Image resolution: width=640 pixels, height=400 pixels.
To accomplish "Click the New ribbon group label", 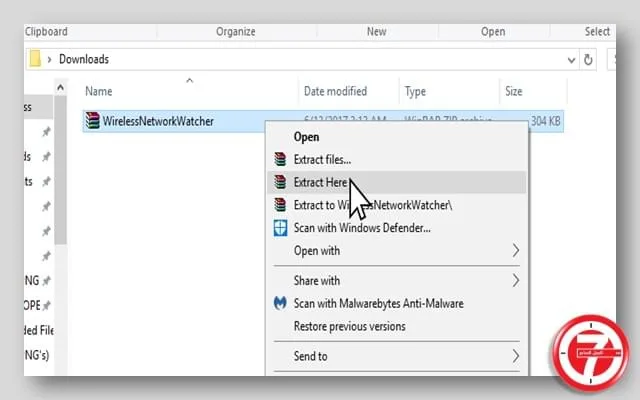I will point(376,31).
